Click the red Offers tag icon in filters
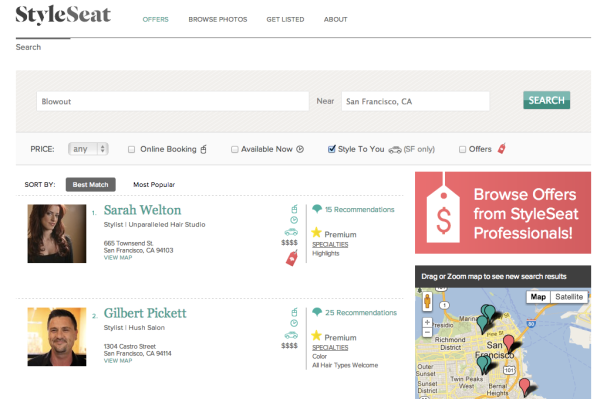Image resolution: width=607 pixels, height=399 pixels. tap(502, 148)
